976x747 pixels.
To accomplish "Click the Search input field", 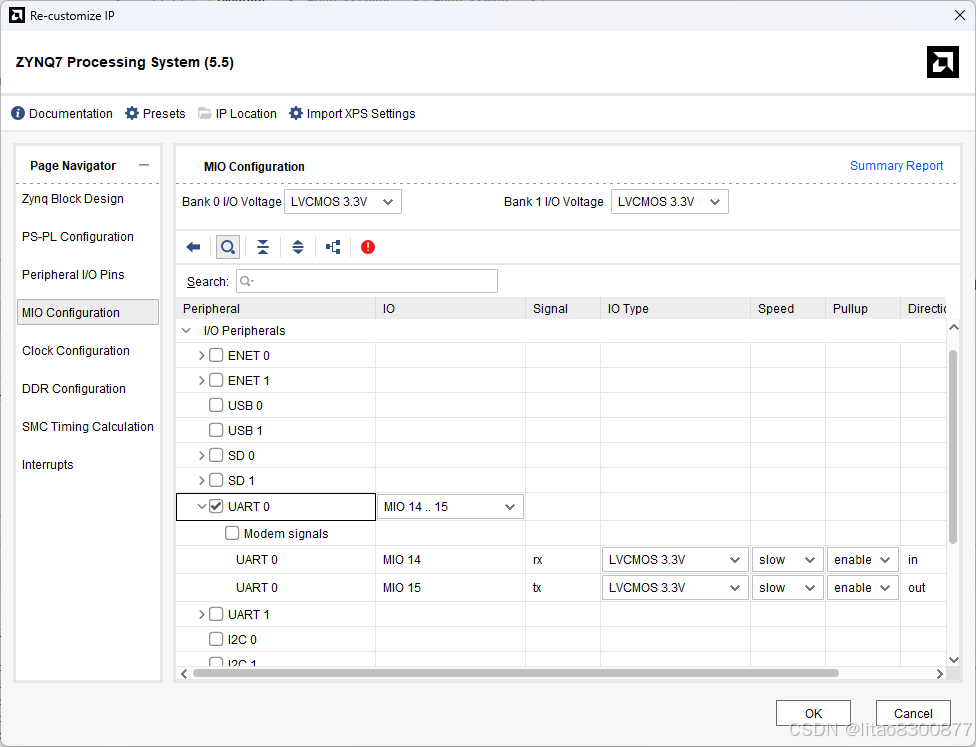I will 367,281.
